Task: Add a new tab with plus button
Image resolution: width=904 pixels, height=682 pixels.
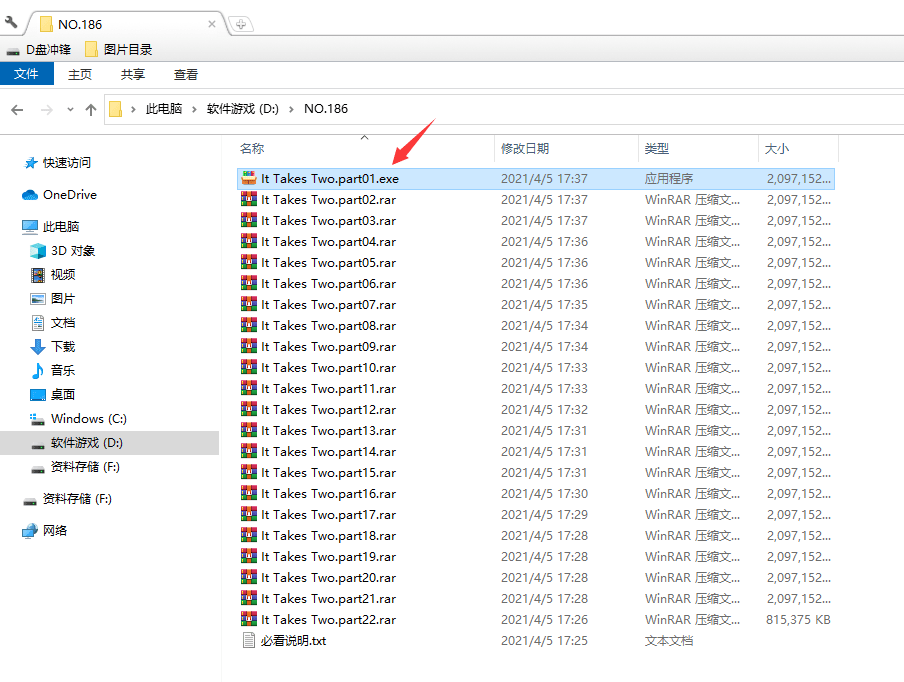Action: point(241,24)
